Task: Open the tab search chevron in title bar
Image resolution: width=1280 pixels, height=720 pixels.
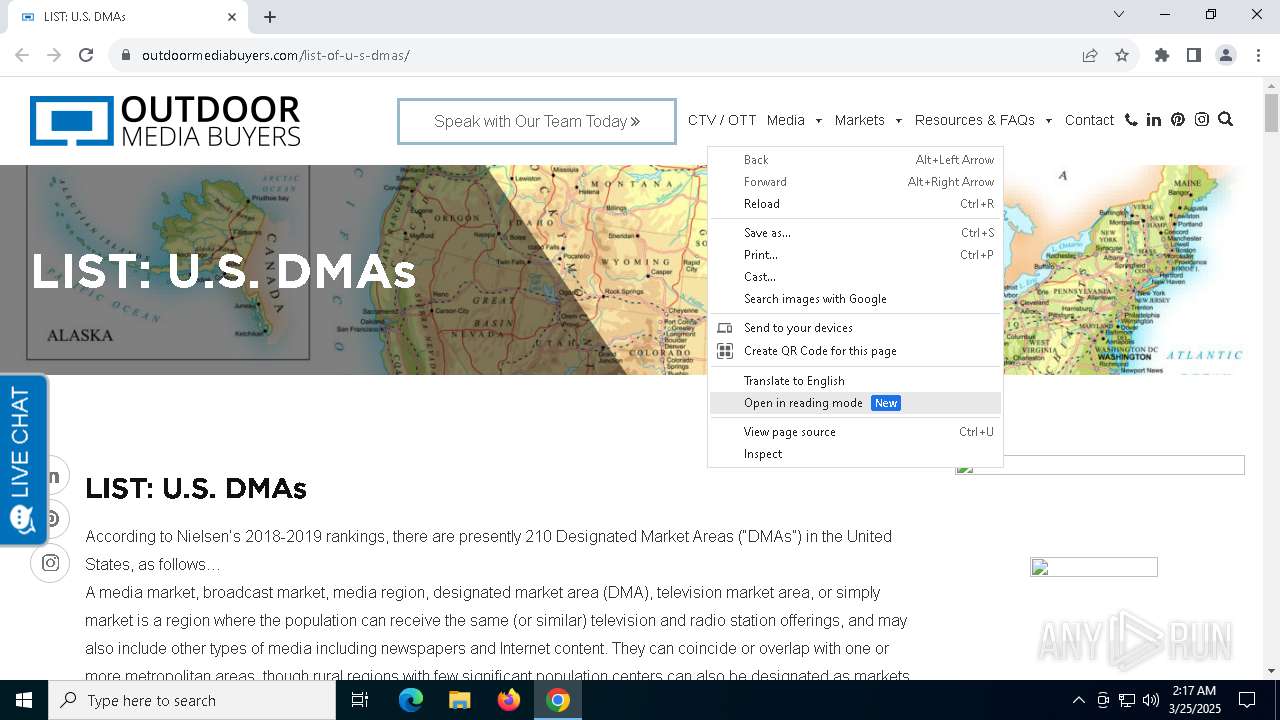Action: click(1119, 14)
